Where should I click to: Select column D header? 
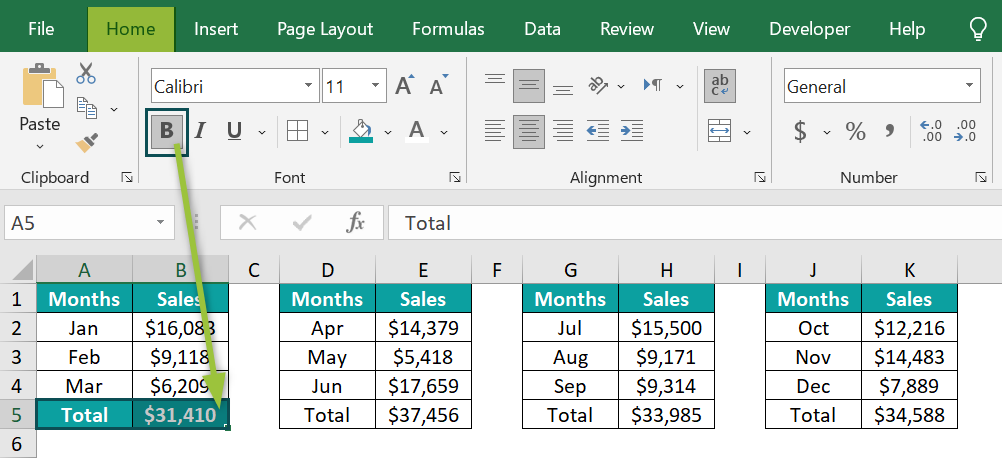(327, 270)
